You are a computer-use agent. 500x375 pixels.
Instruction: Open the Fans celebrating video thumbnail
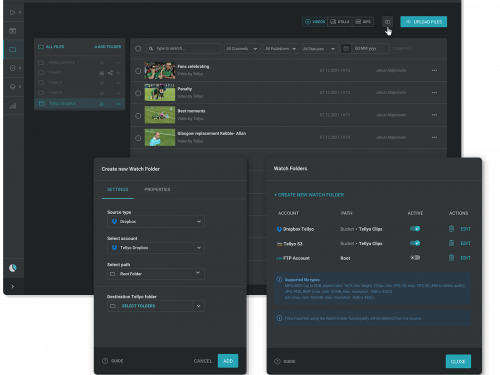160,70
